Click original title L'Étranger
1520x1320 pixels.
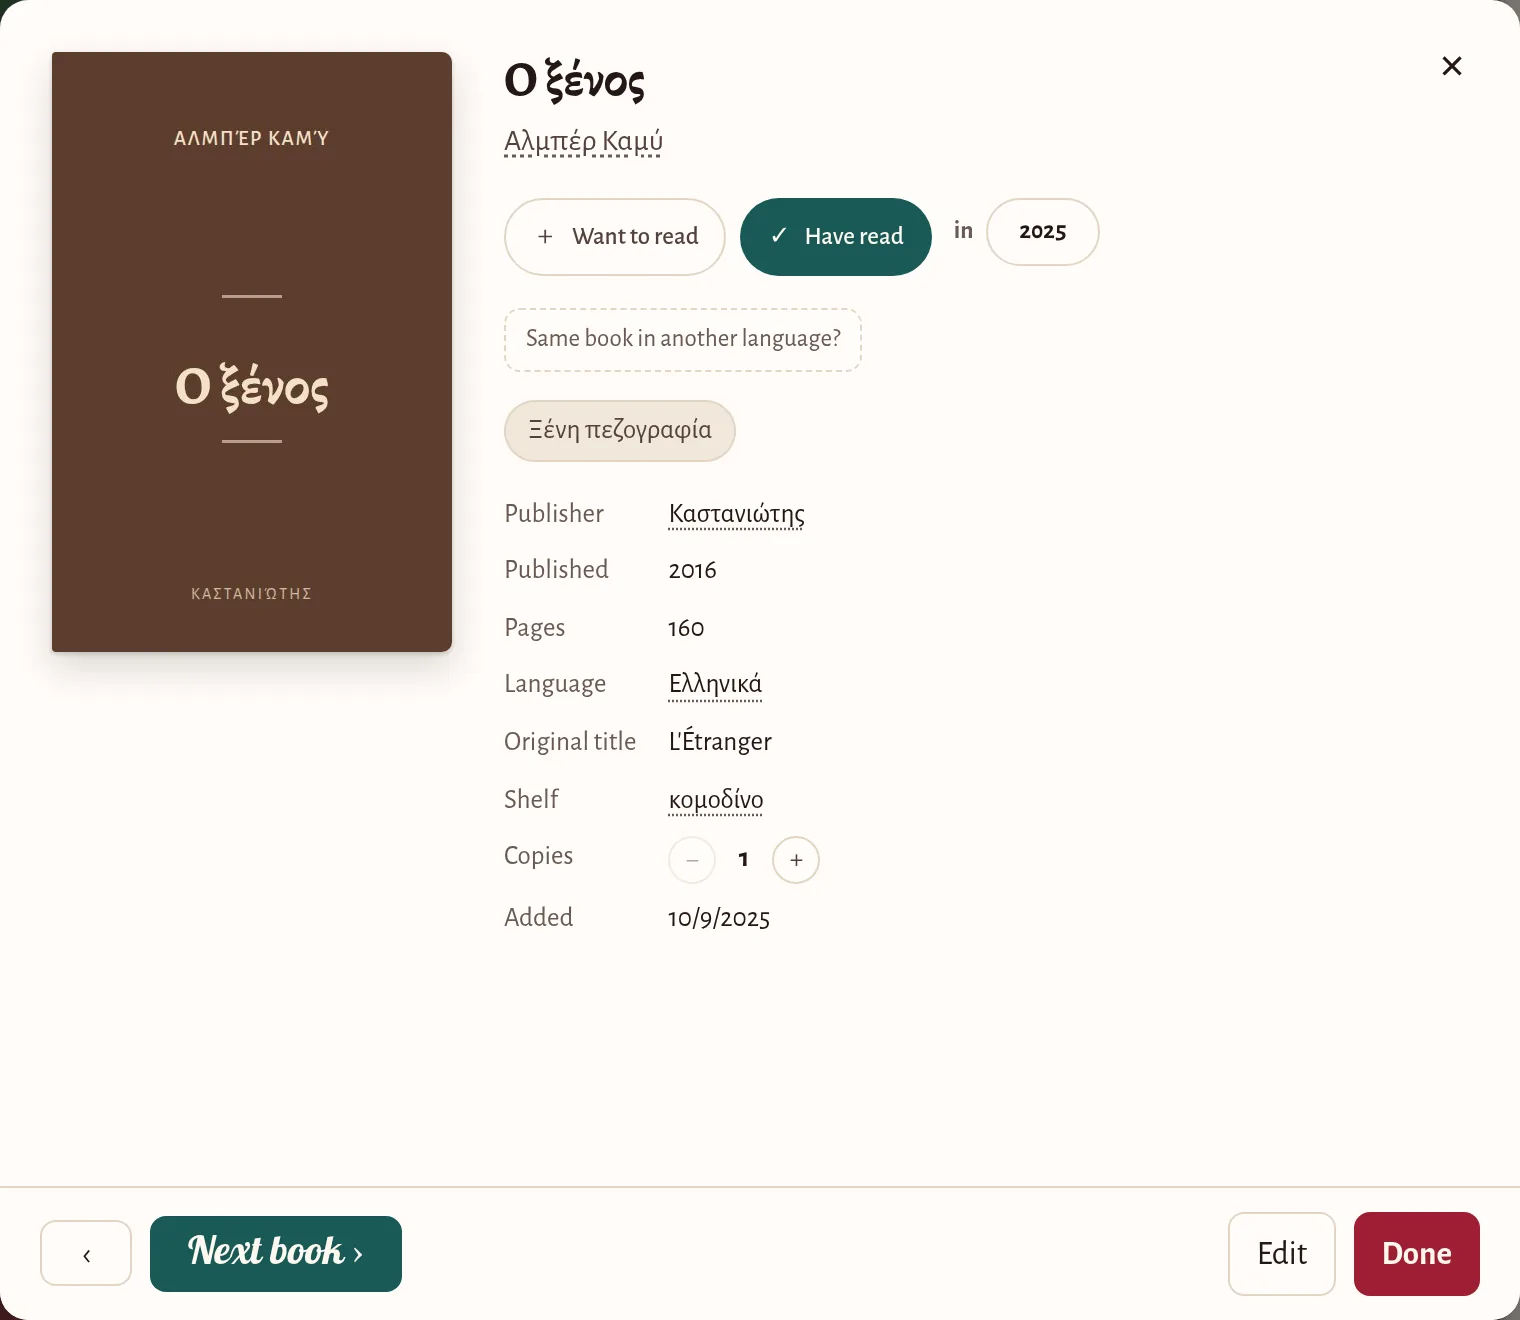720,741
